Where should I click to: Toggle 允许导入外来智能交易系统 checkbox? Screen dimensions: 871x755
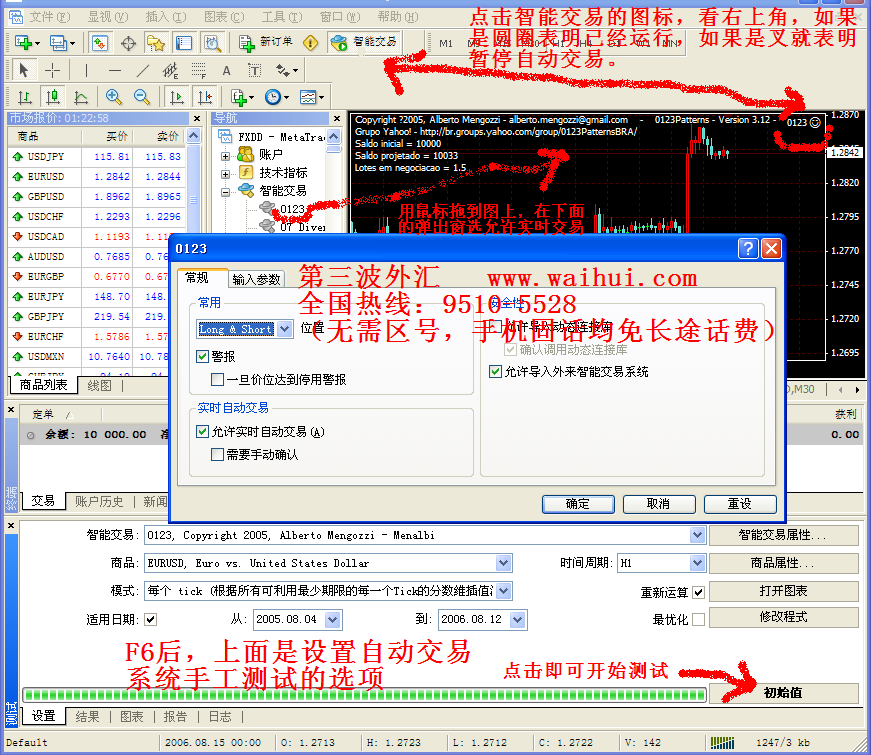pyautogui.click(x=495, y=371)
